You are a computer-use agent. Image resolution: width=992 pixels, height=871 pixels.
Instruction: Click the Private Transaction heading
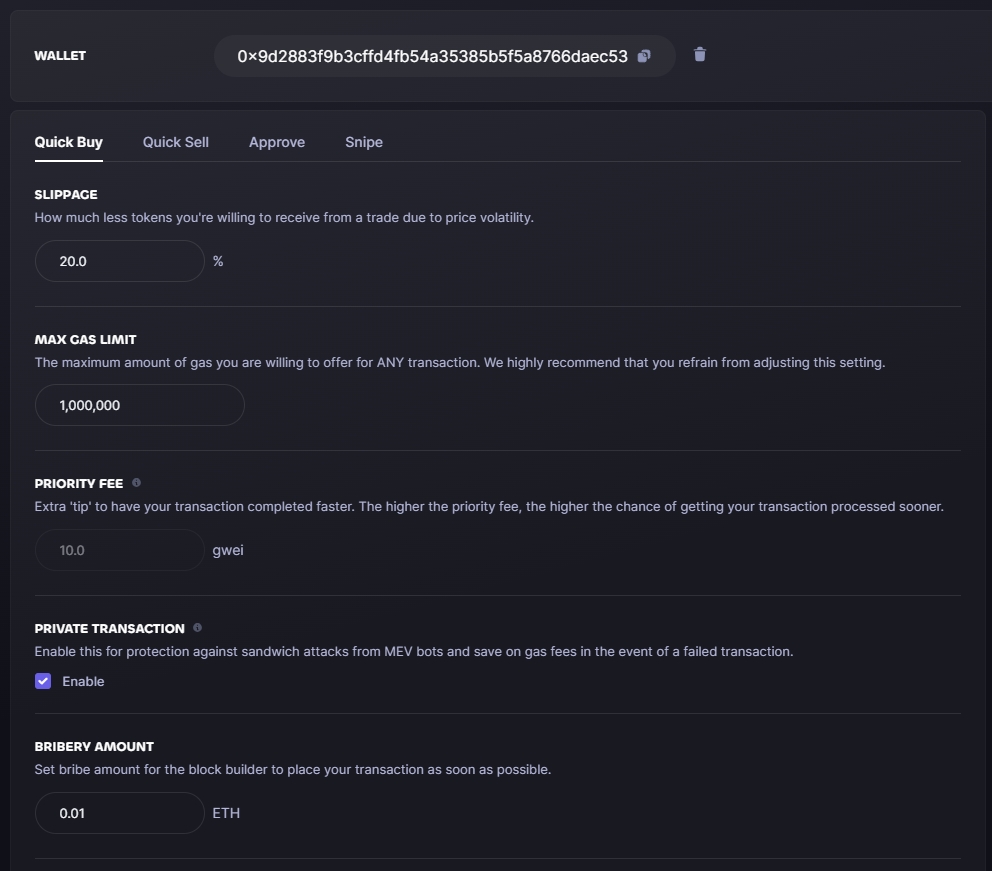[x=109, y=629]
